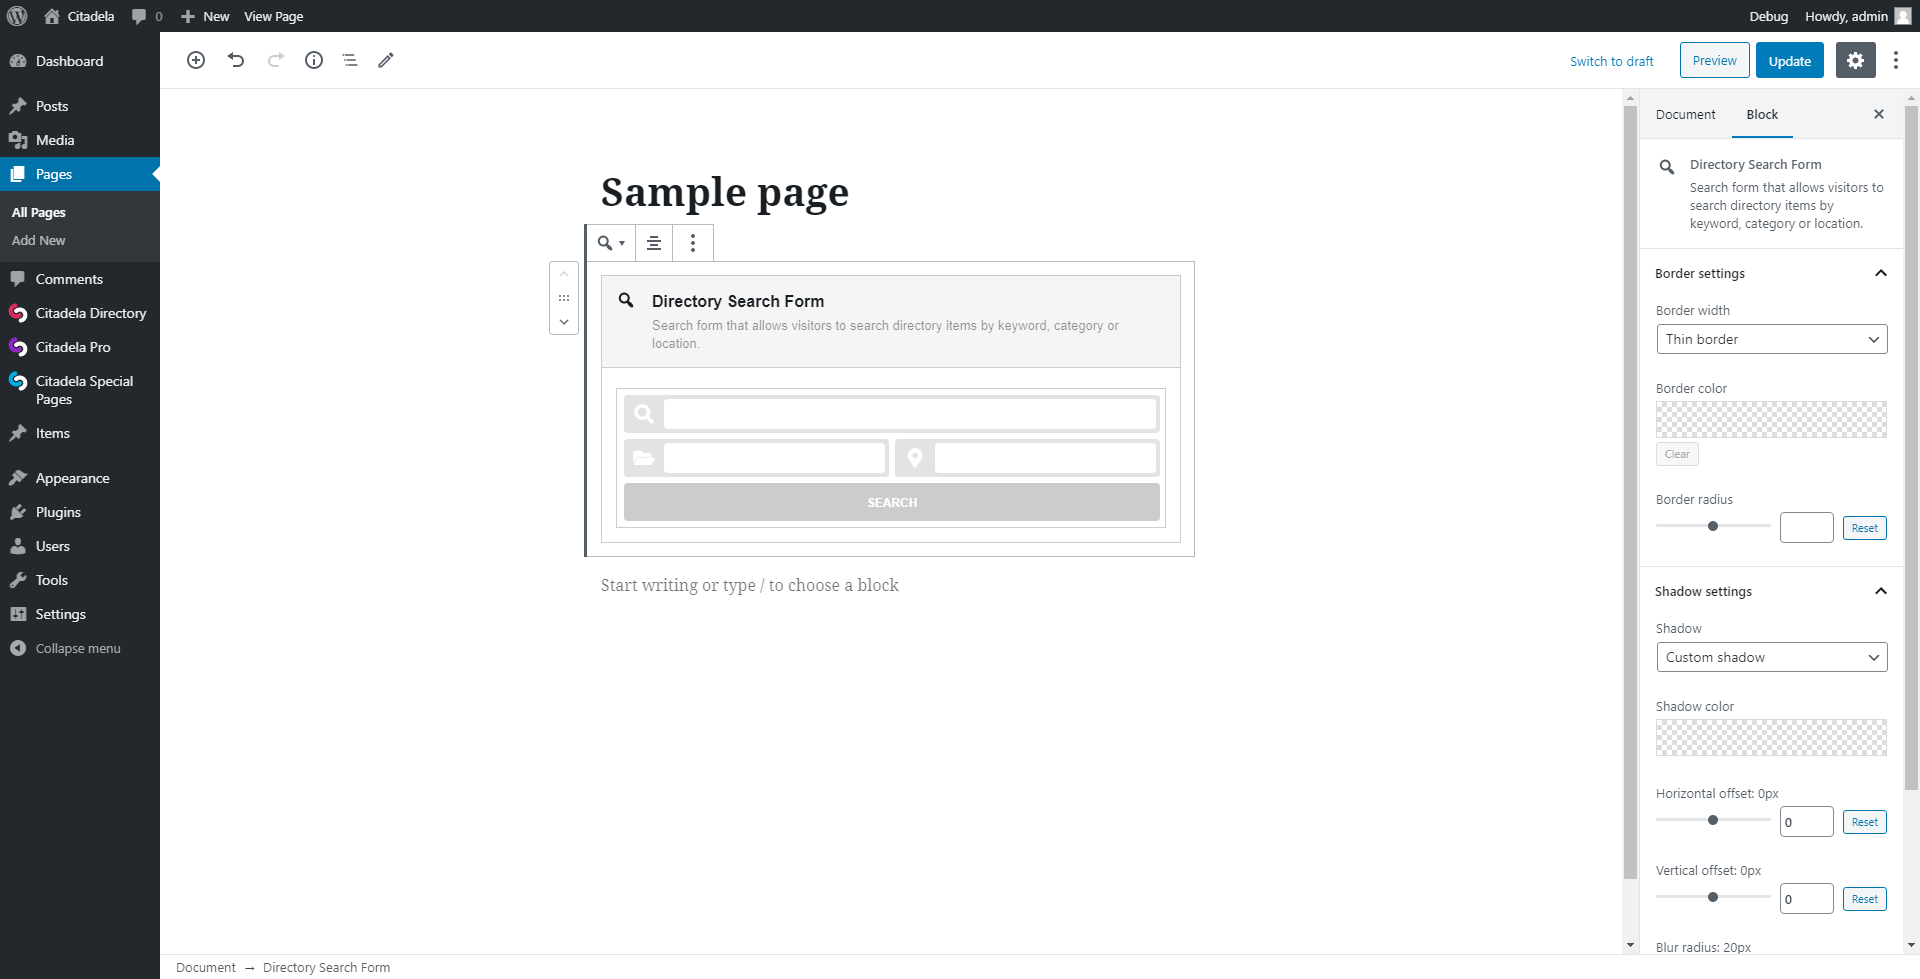Change block type via magnifier icon
This screenshot has width=1920, height=979.
pyautogui.click(x=611, y=243)
